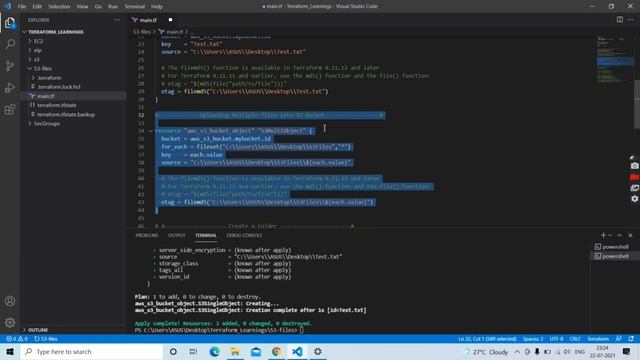Maximize the terminal panel
Viewport: 640px width, 360px height.
(x=620, y=235)
